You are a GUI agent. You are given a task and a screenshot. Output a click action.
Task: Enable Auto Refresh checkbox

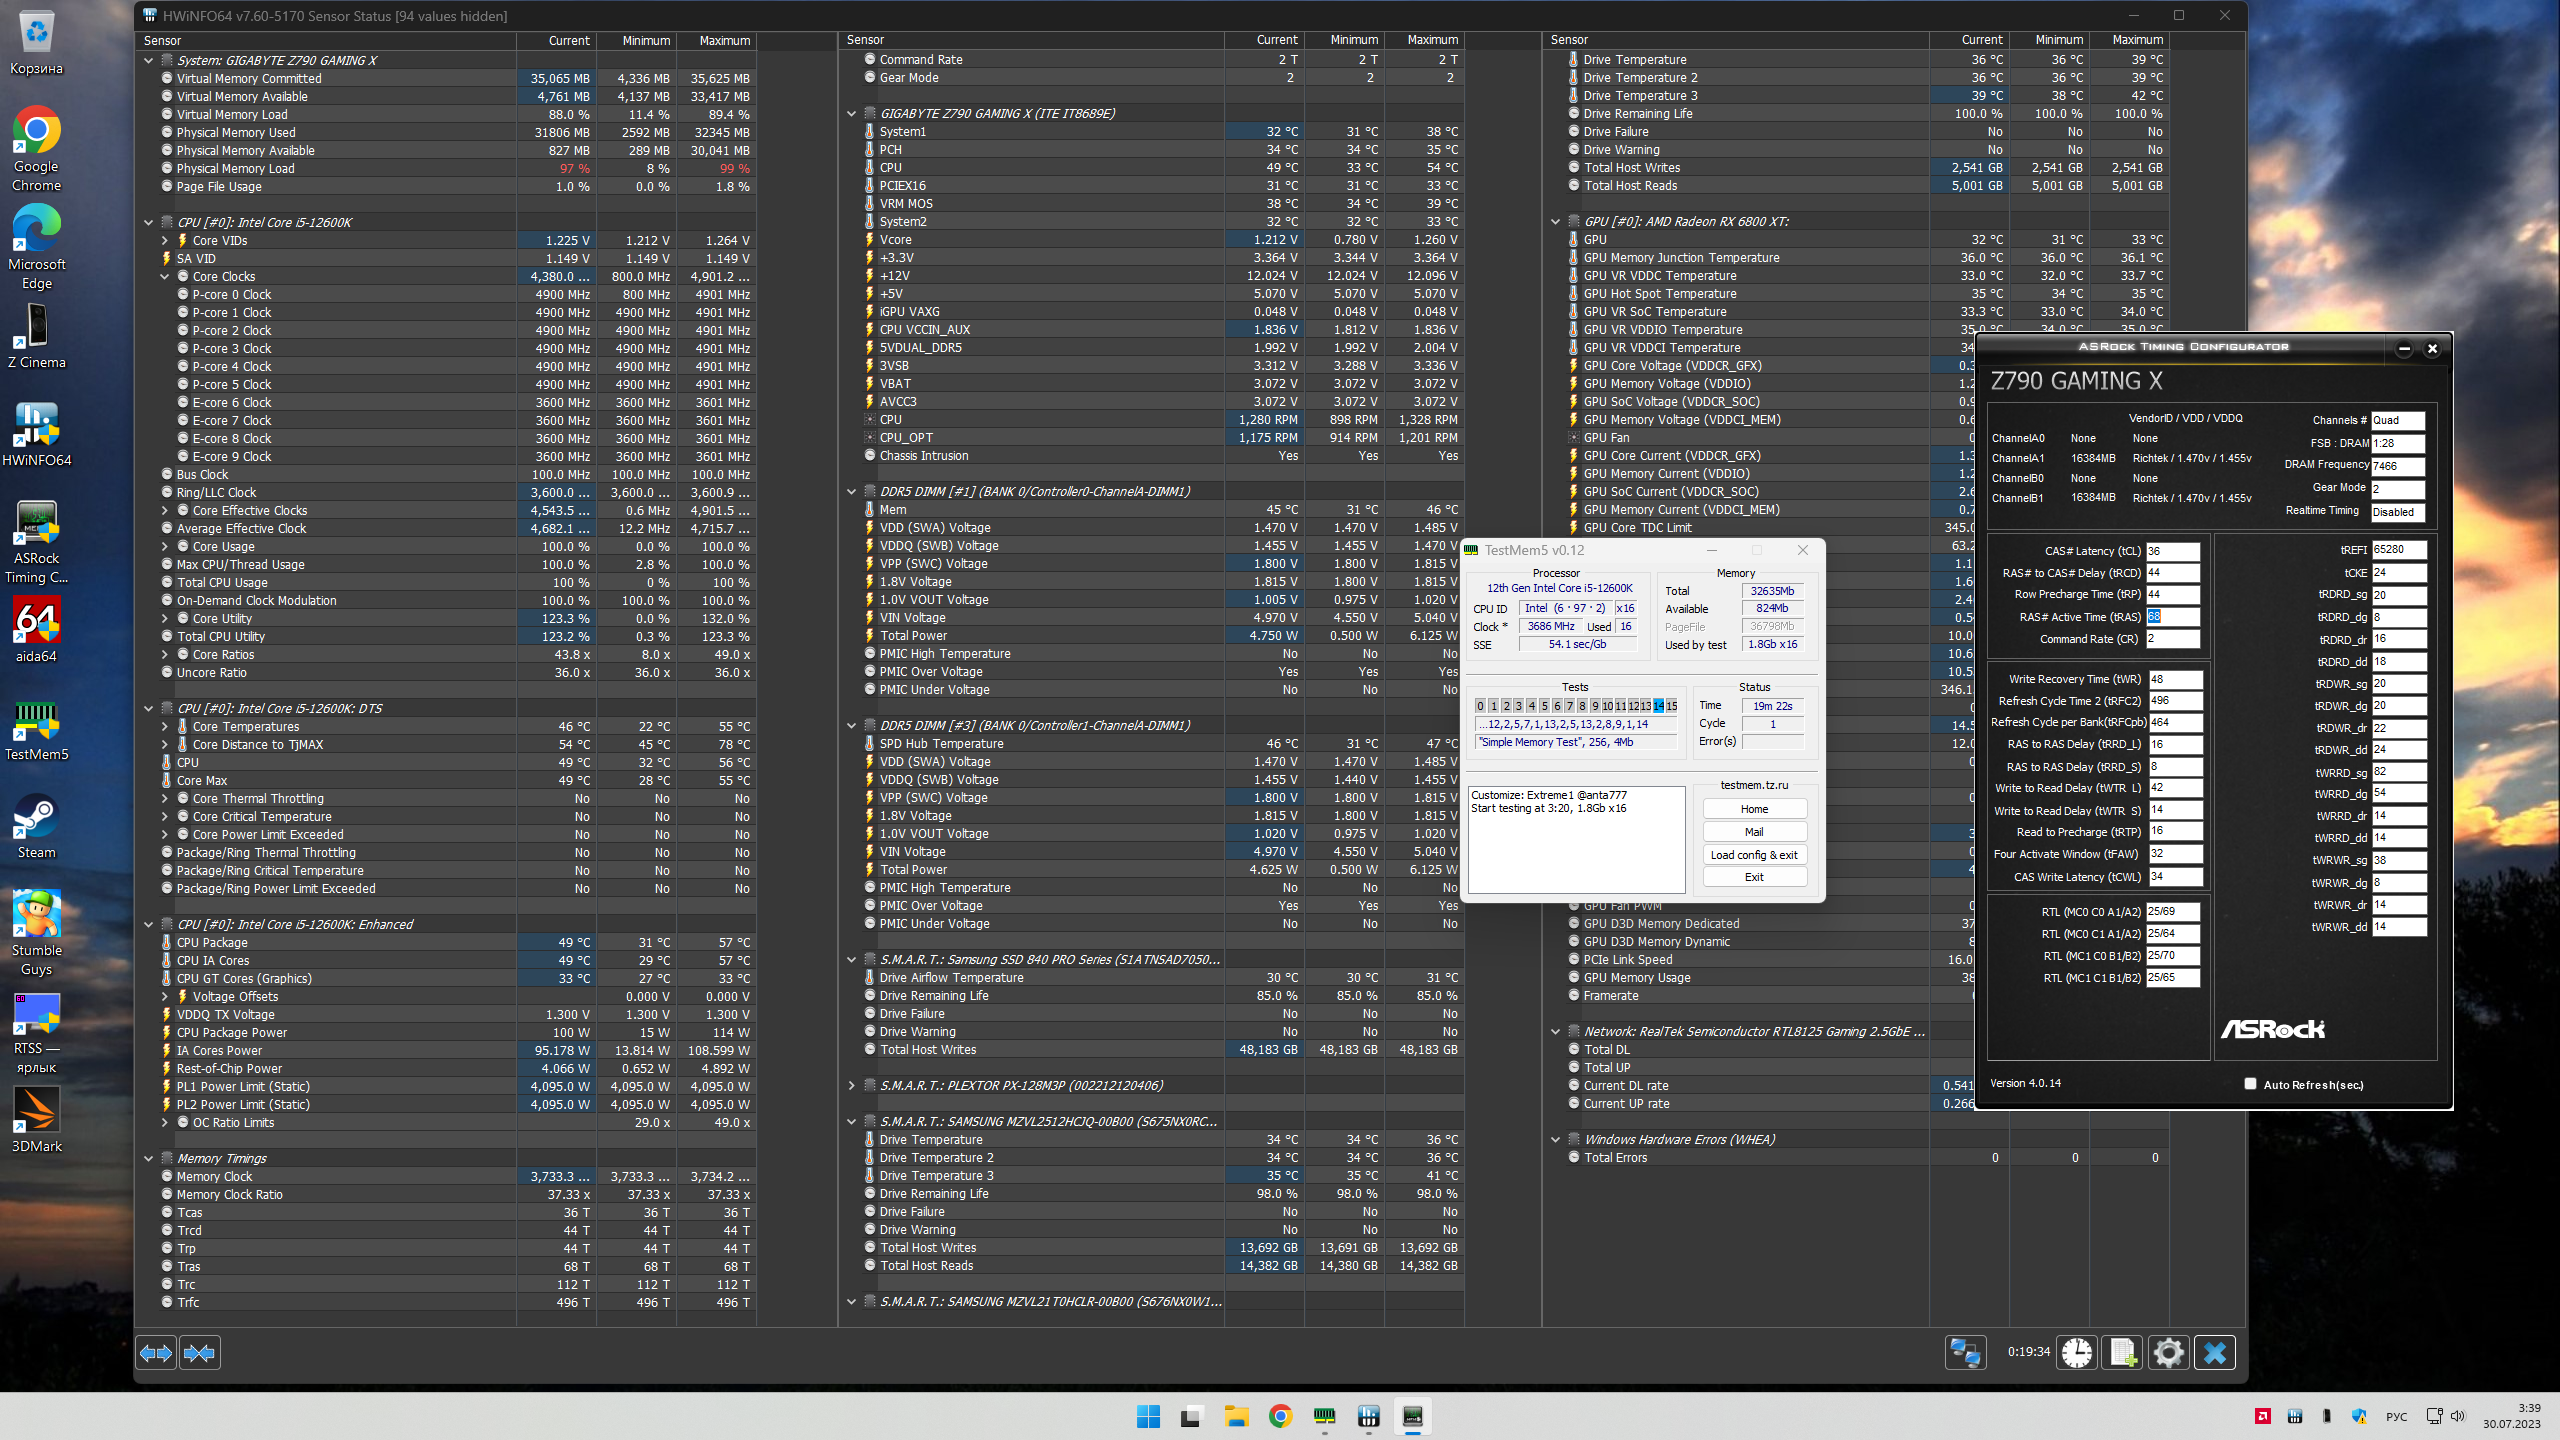(2250, 1084)
